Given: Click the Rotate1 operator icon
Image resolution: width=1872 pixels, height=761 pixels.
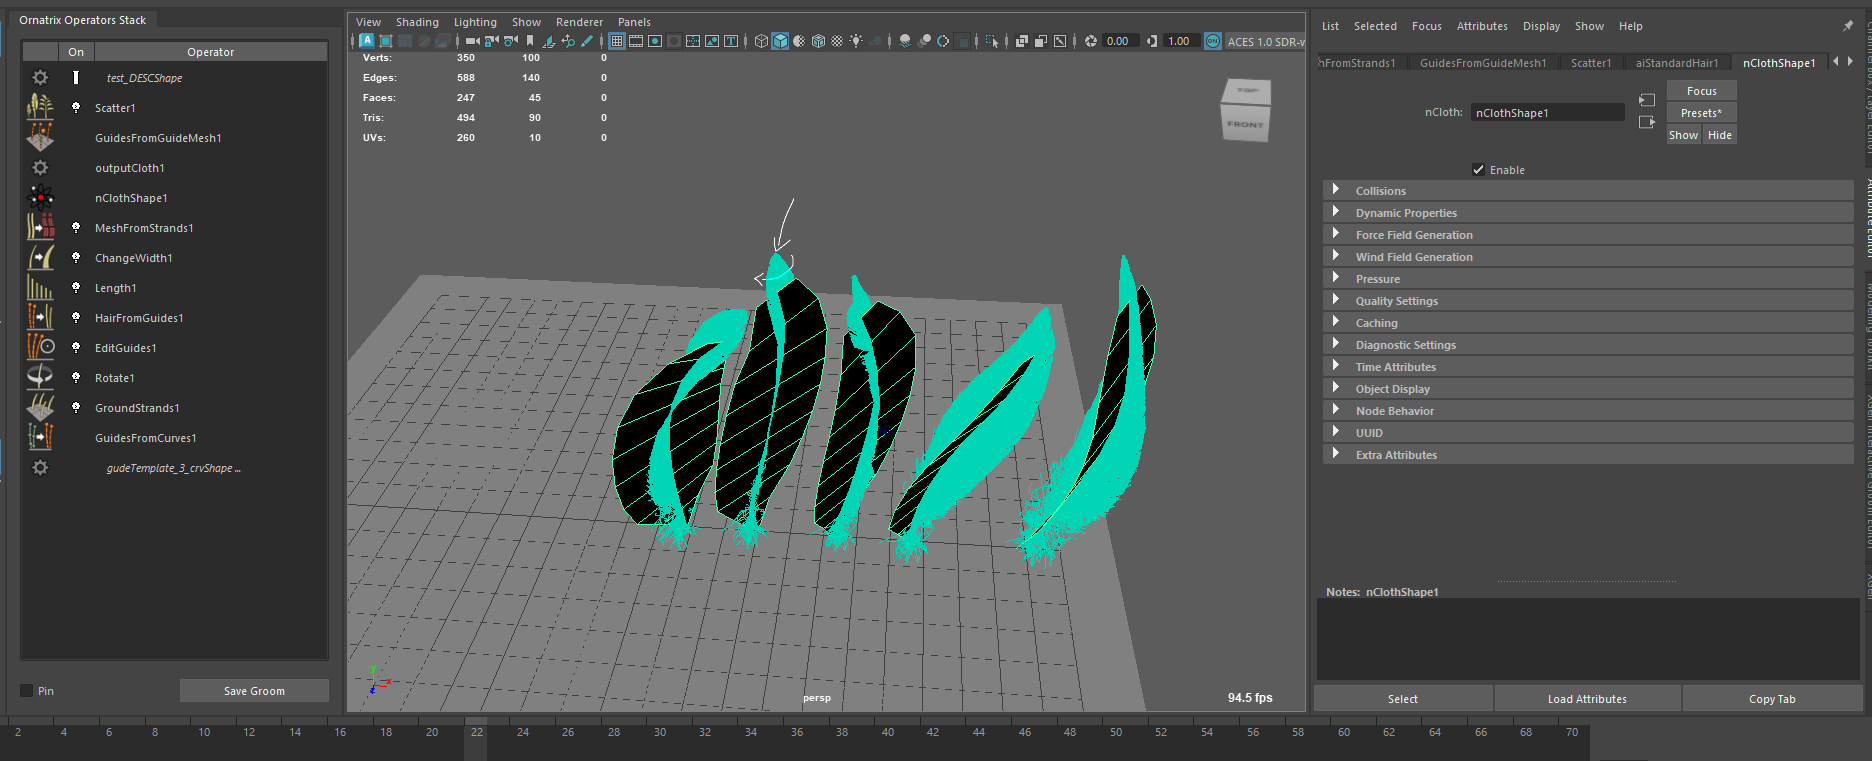Looking at the screenshot, I should click(40, 378).
